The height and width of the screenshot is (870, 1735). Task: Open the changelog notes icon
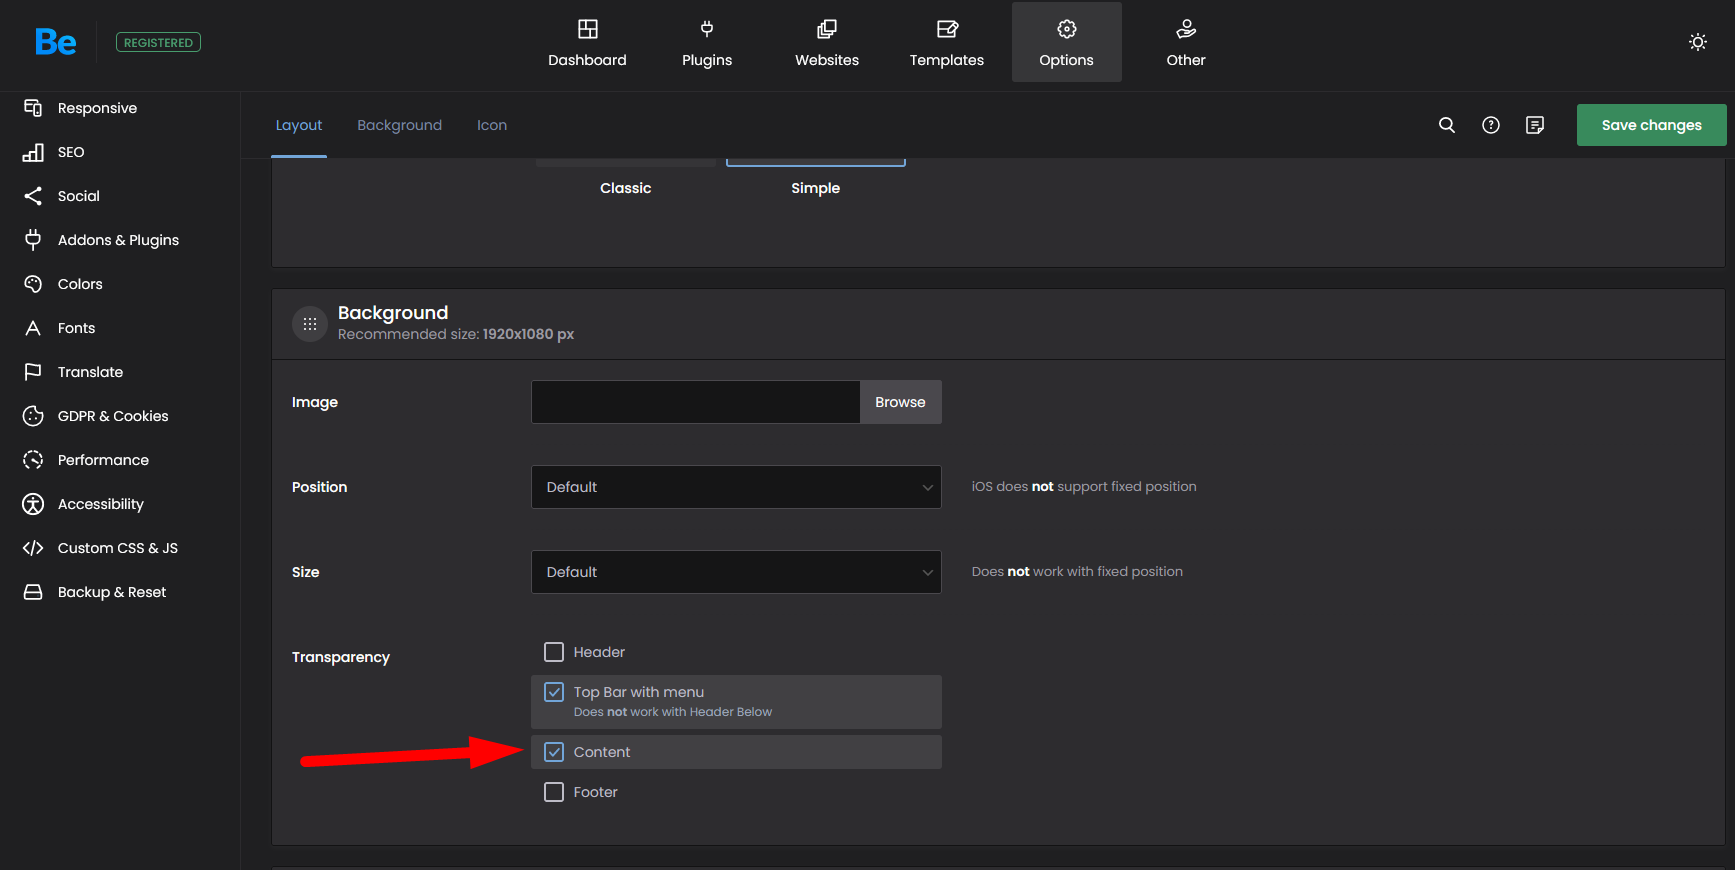coord(1535,125)
